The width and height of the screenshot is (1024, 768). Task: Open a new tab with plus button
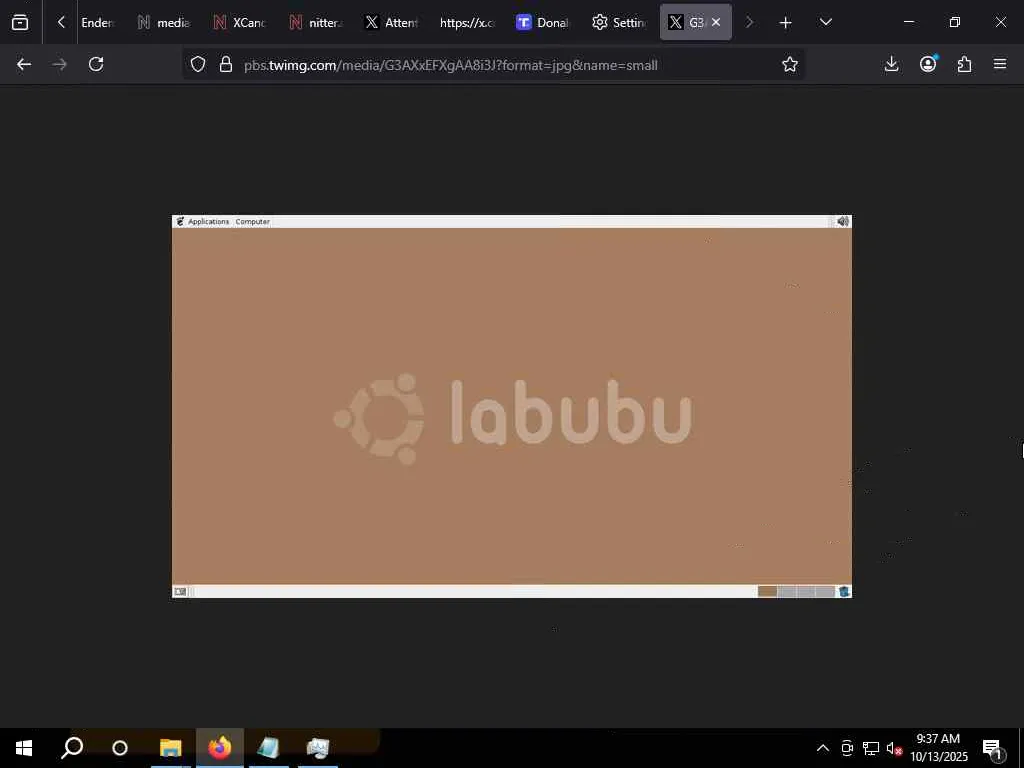[x=786, y=23]
